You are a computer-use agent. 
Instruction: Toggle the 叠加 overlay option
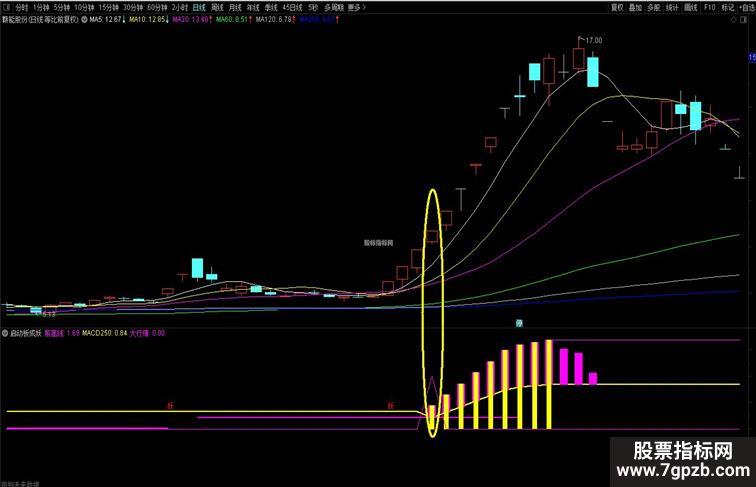pyautogui.click(x=635, y=7)
